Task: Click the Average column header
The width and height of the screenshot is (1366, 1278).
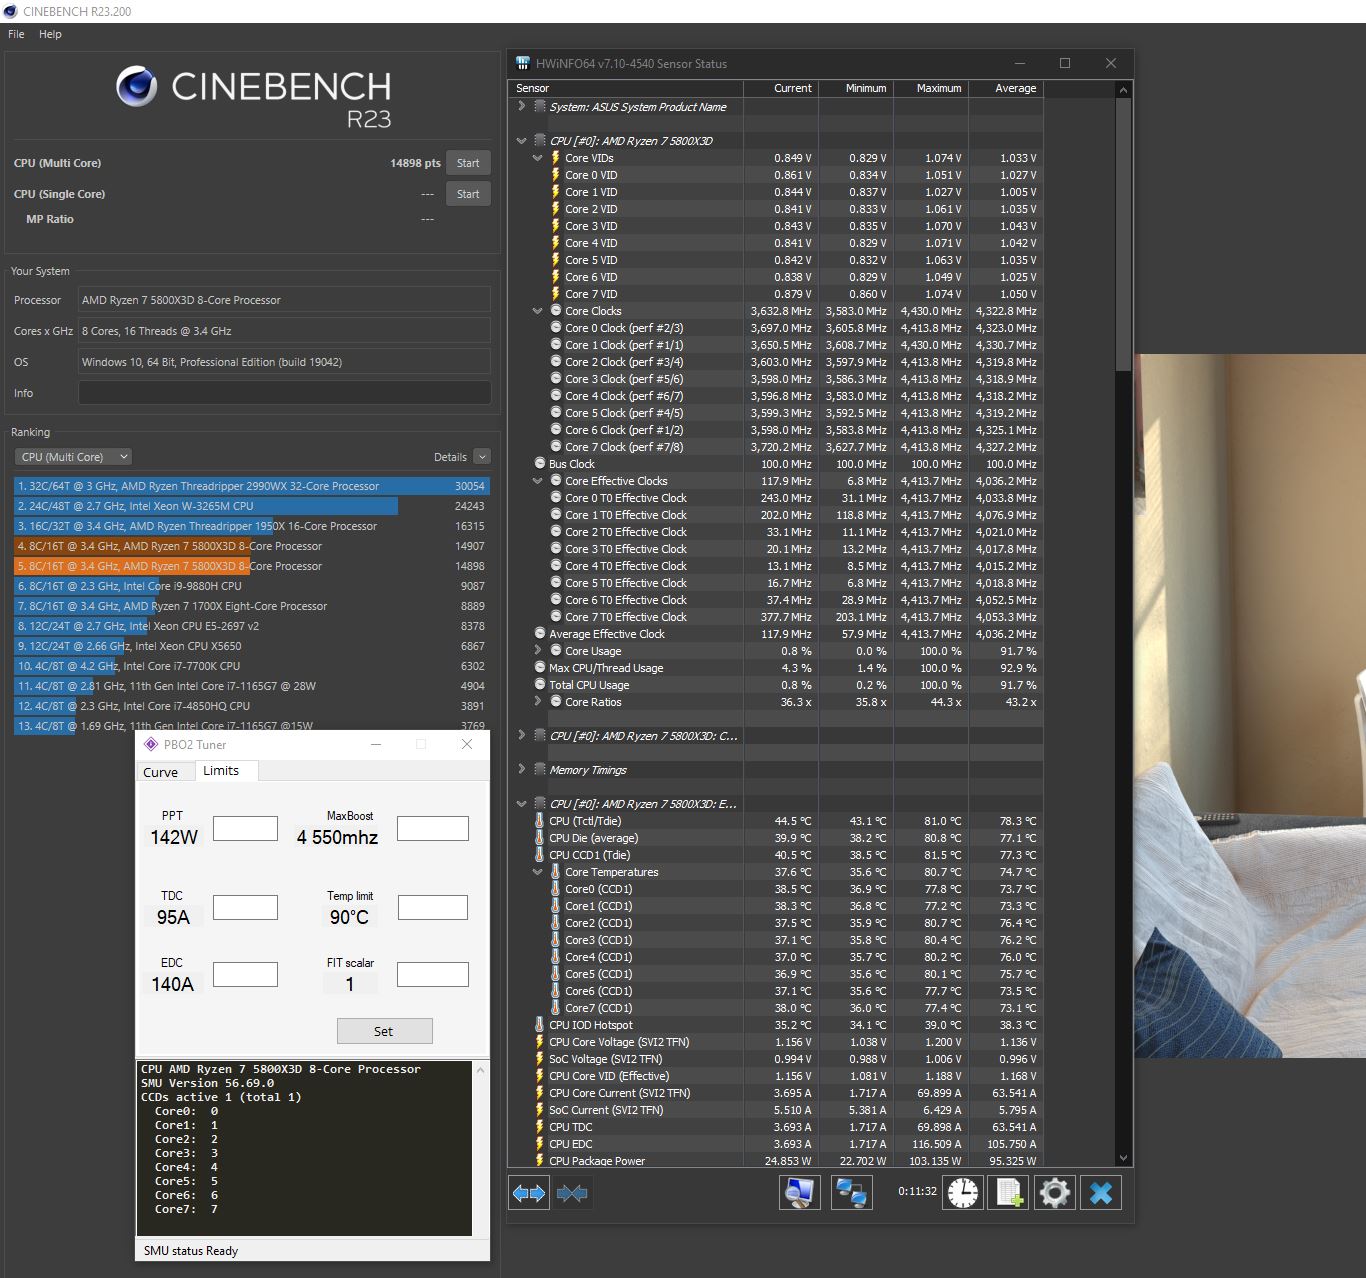Action: coord(1005,88)
